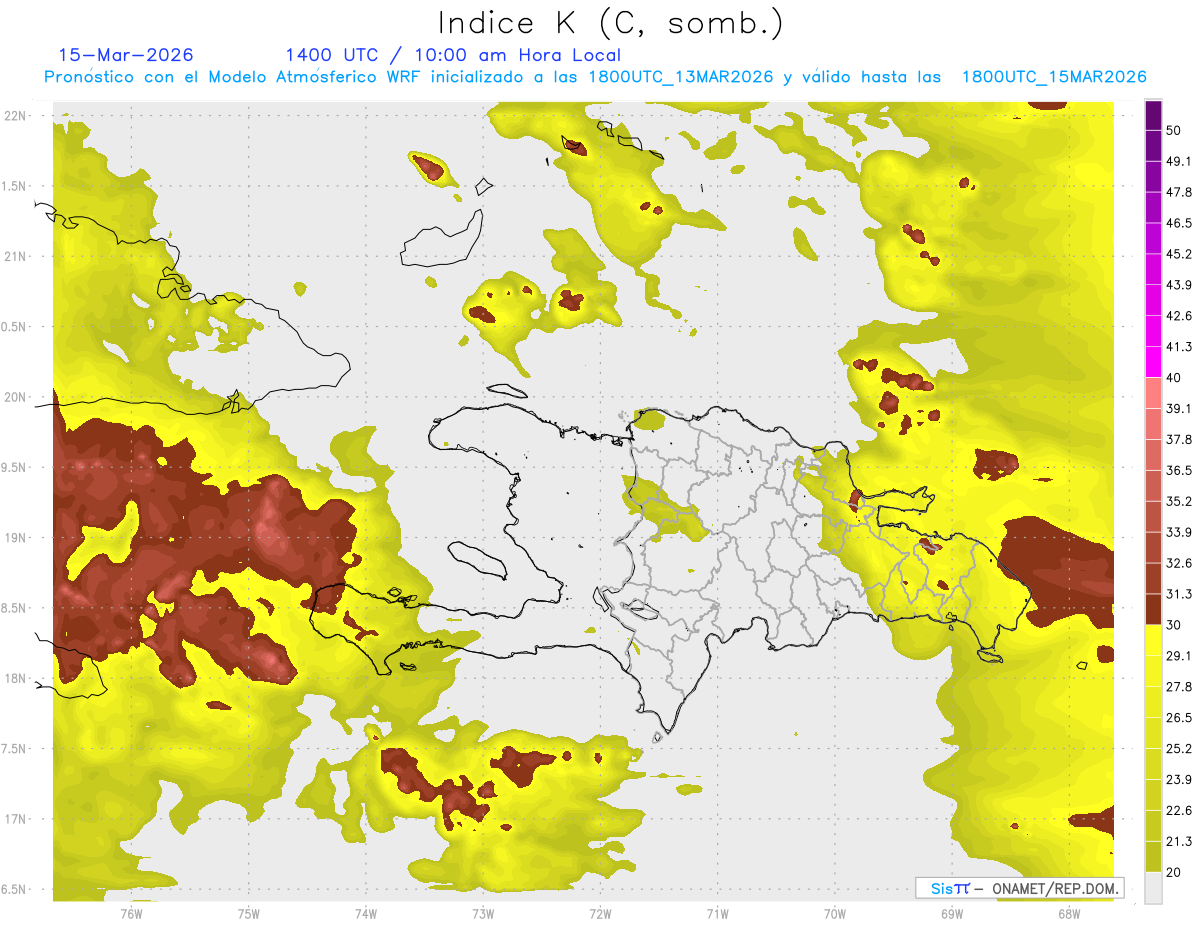Click the "50" color scale value
The image size is (1200, 927).
point(1175,130)
